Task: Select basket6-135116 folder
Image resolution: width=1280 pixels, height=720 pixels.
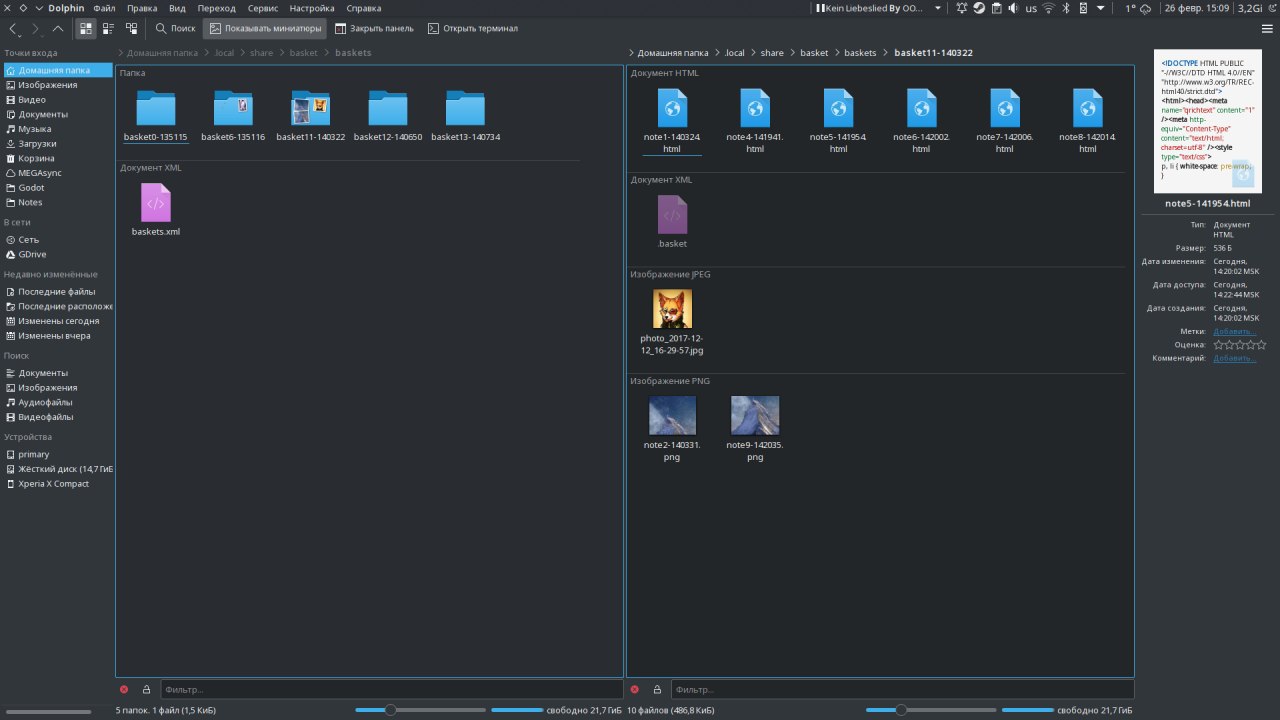Action: [233, 115]
